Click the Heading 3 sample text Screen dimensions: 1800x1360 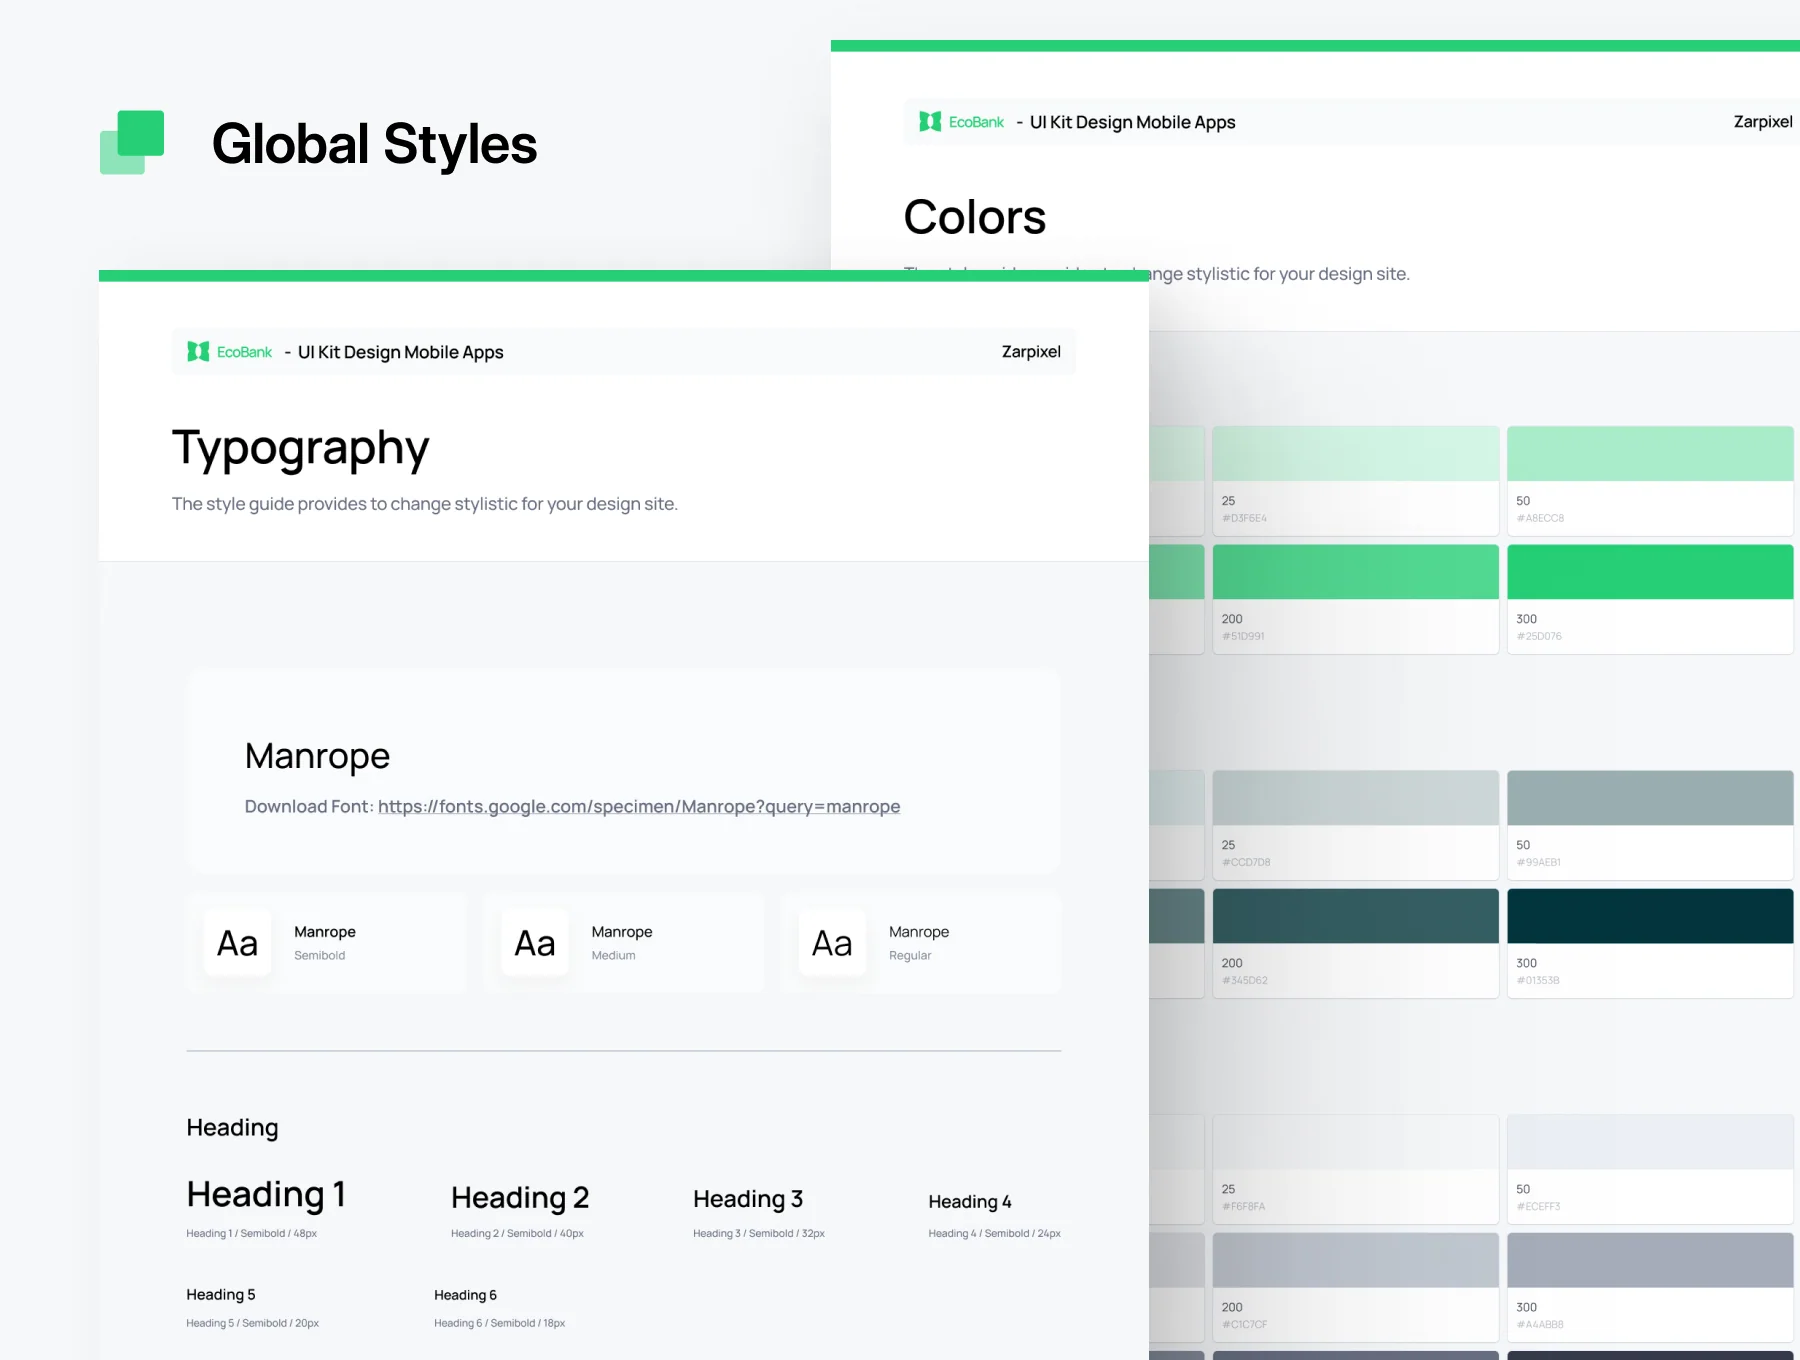(748, 1199)
